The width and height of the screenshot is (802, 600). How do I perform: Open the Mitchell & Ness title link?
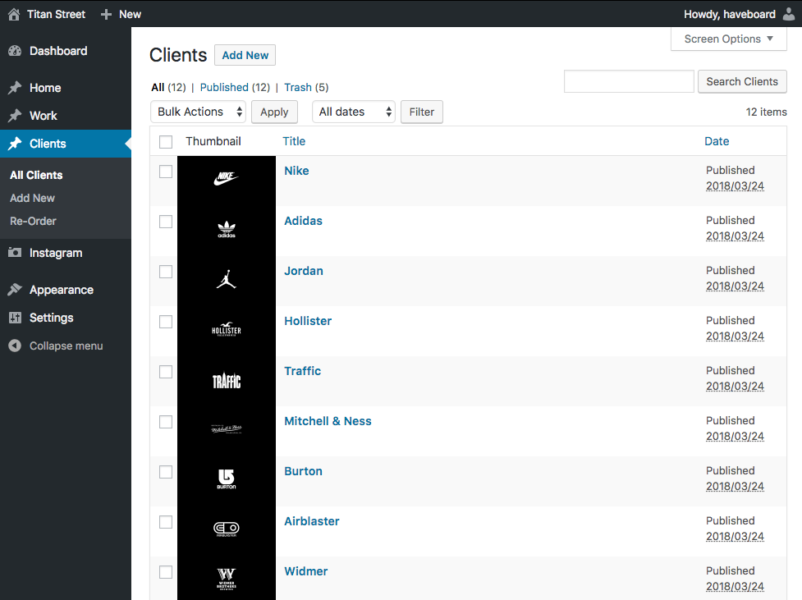click(328, 421)
